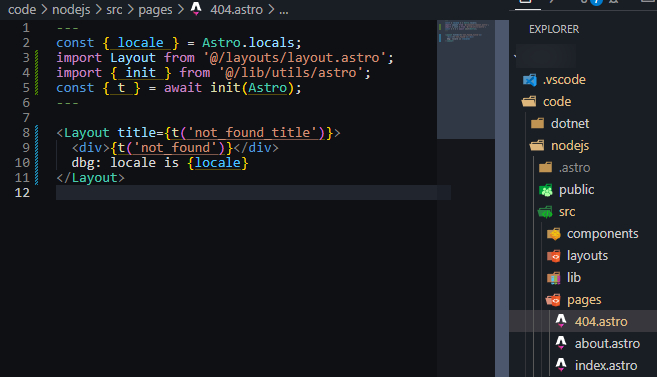The width and height of the screenshot is (657, 377).
Task: Place cursor on 'Astro.locals' in line 2
Action: pos(248,43)
